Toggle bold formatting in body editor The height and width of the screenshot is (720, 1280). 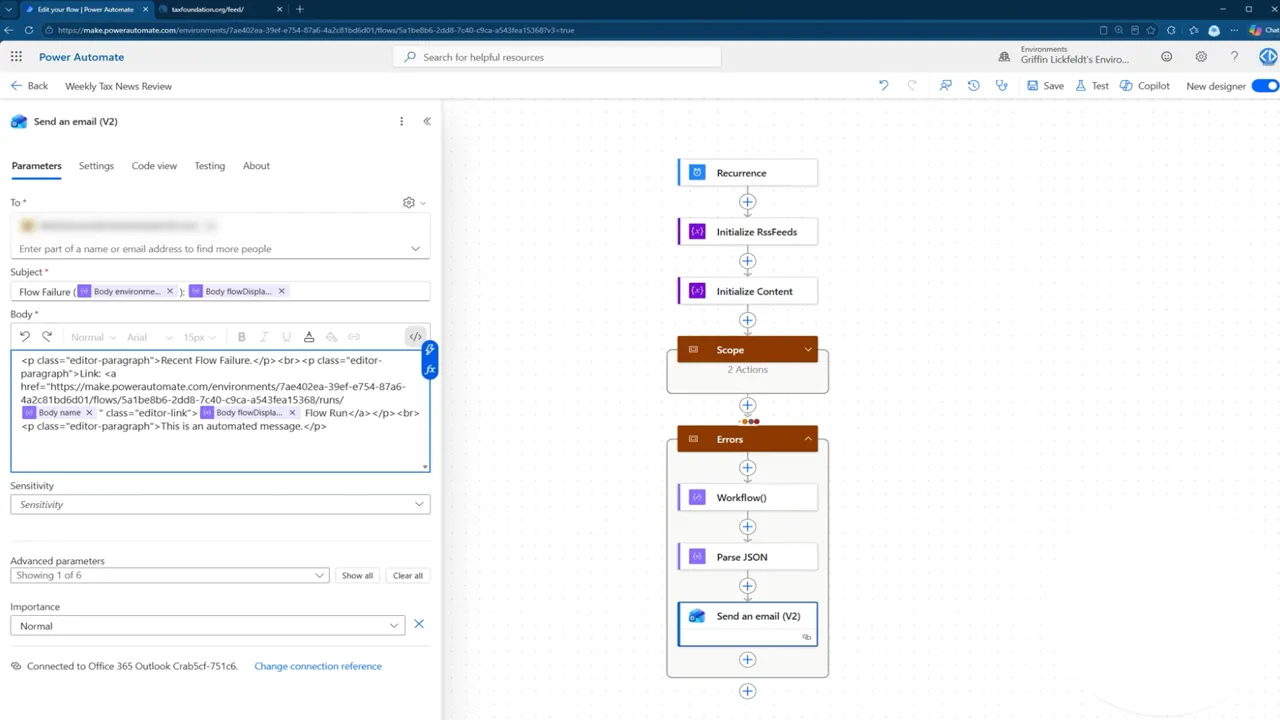241,337
